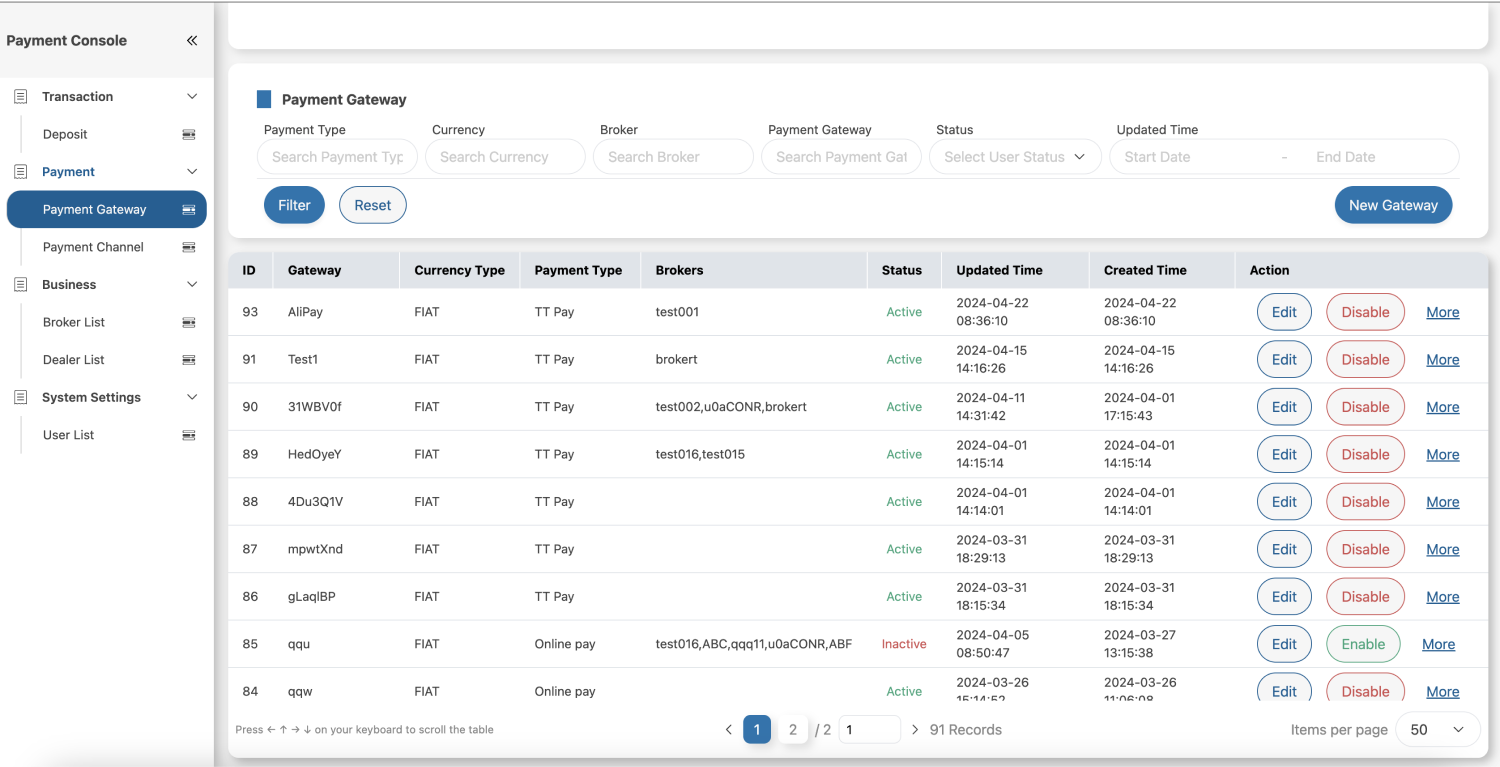Open the More link for Test1
1500x767 pixels.
1442,360
